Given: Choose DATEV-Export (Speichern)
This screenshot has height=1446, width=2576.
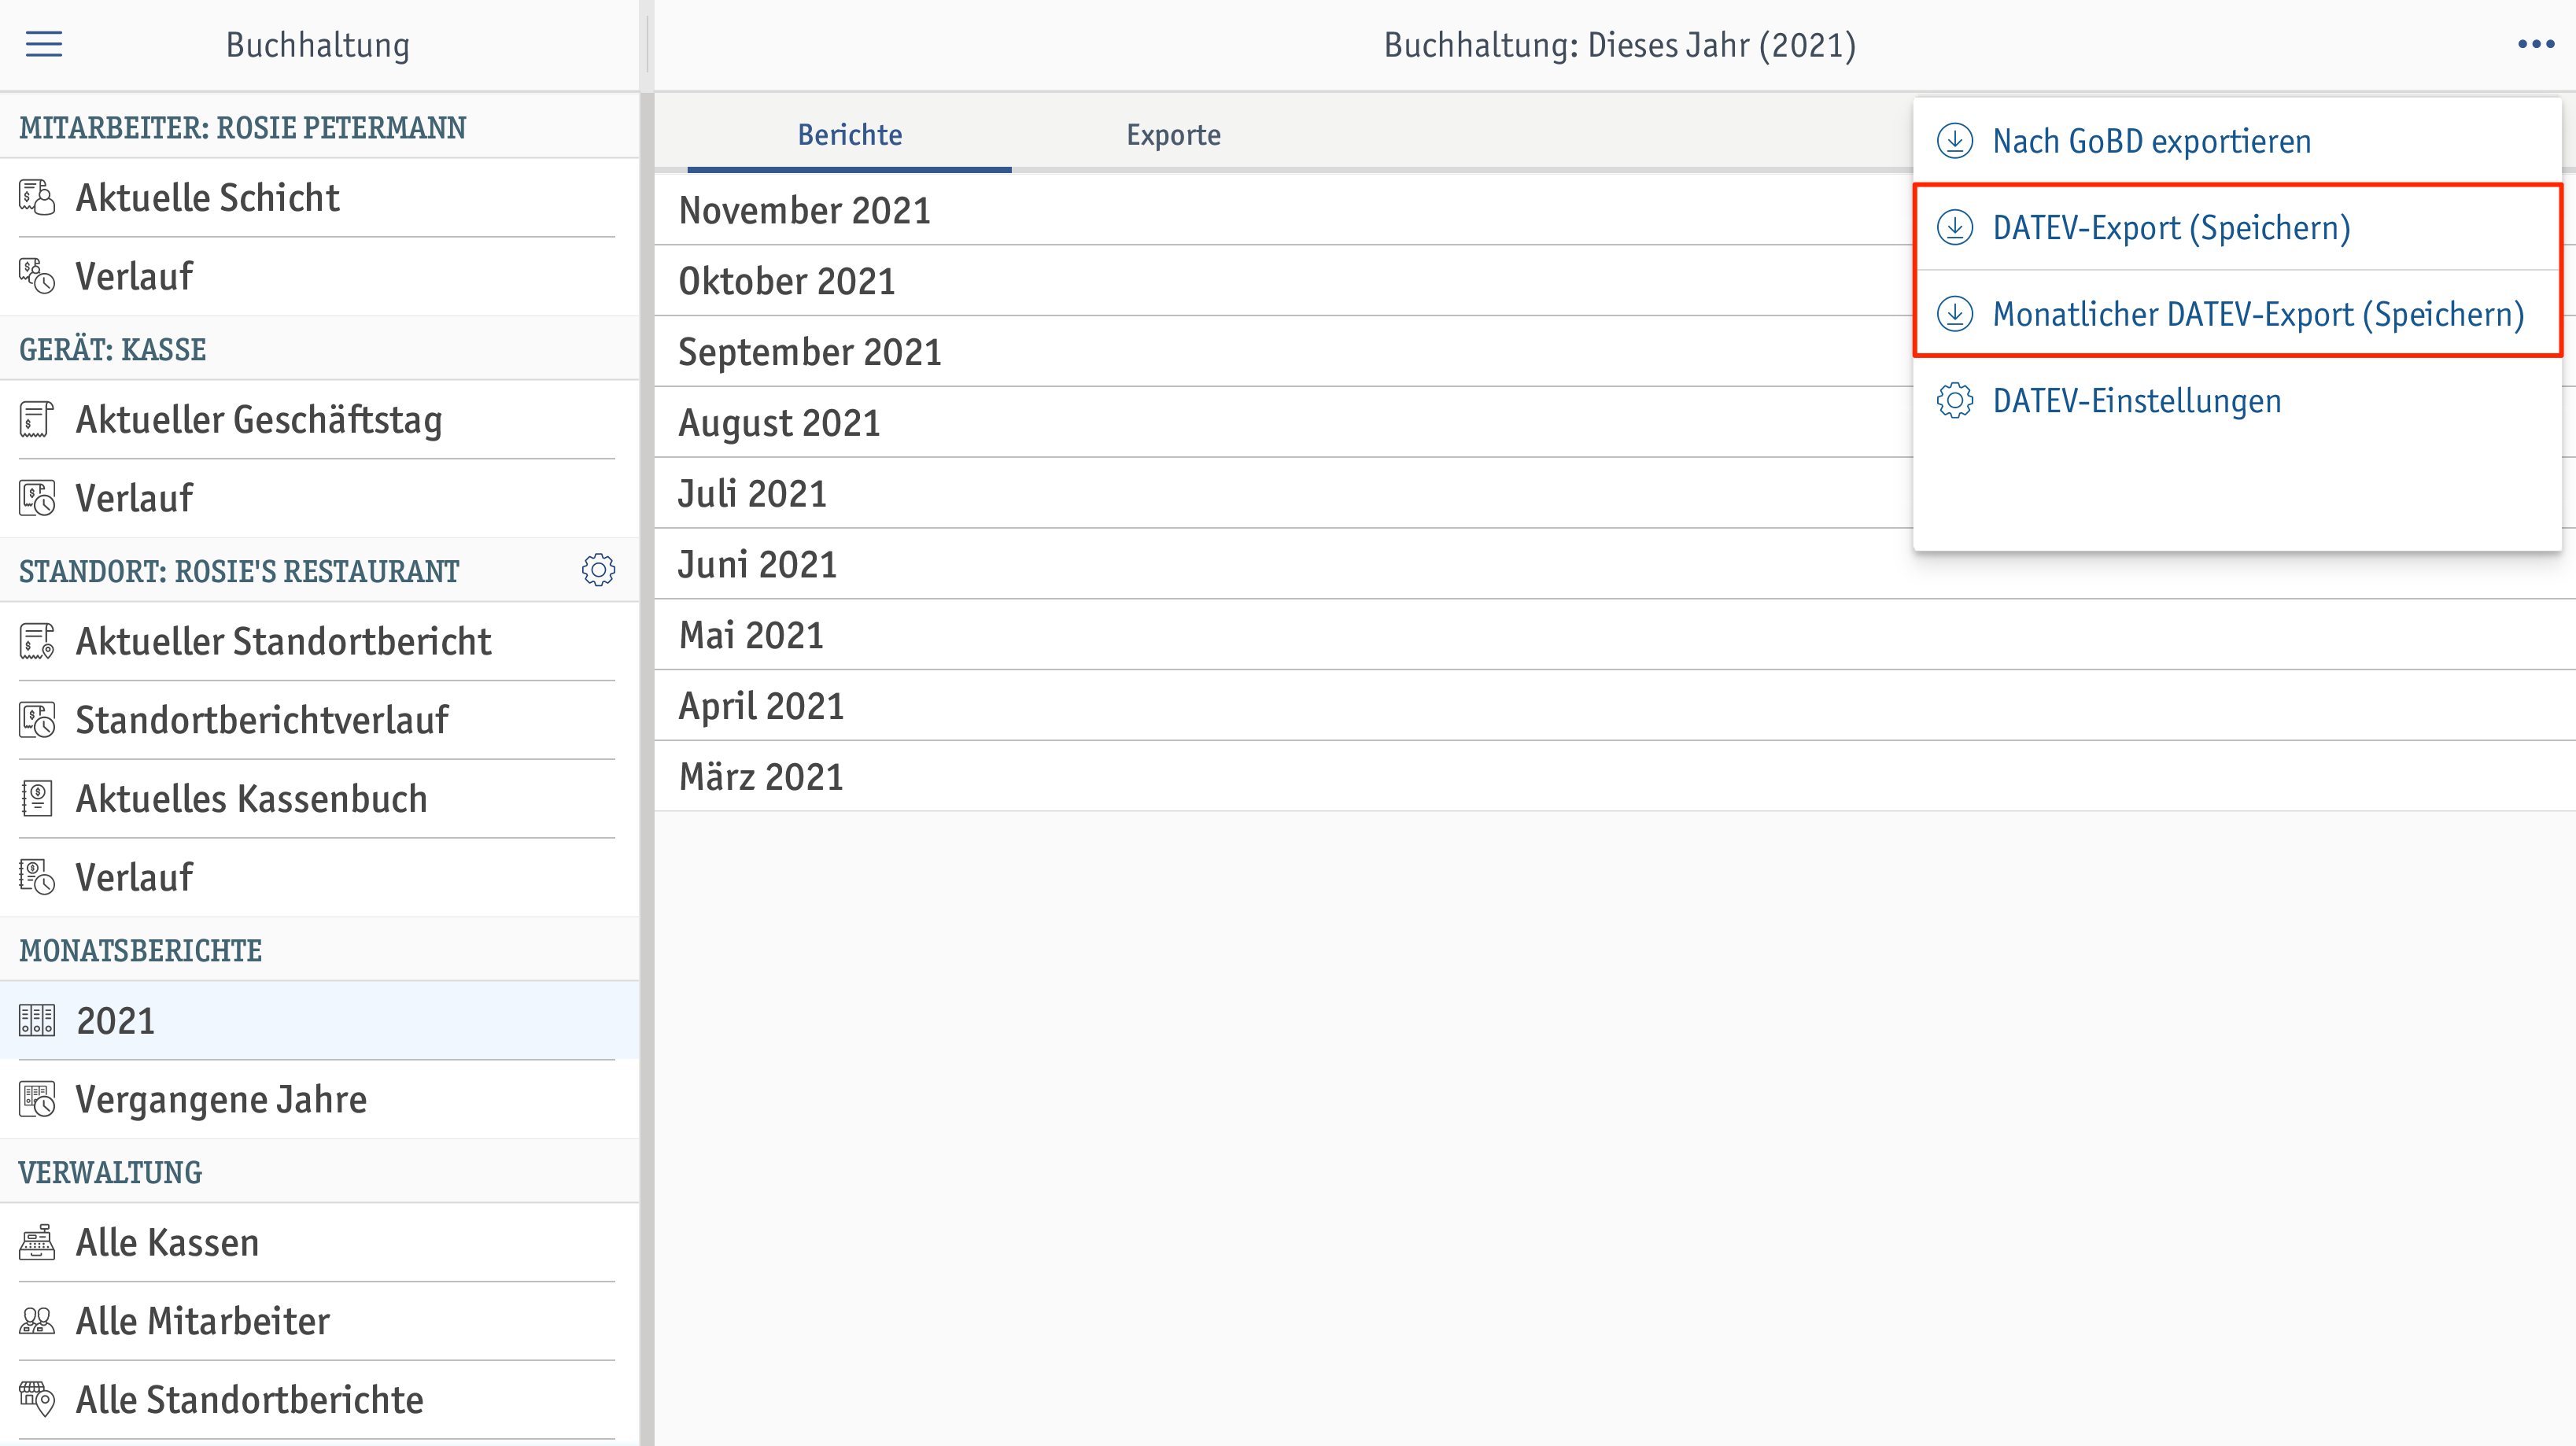Looking at the screenshot, I should pos(2237,227).
